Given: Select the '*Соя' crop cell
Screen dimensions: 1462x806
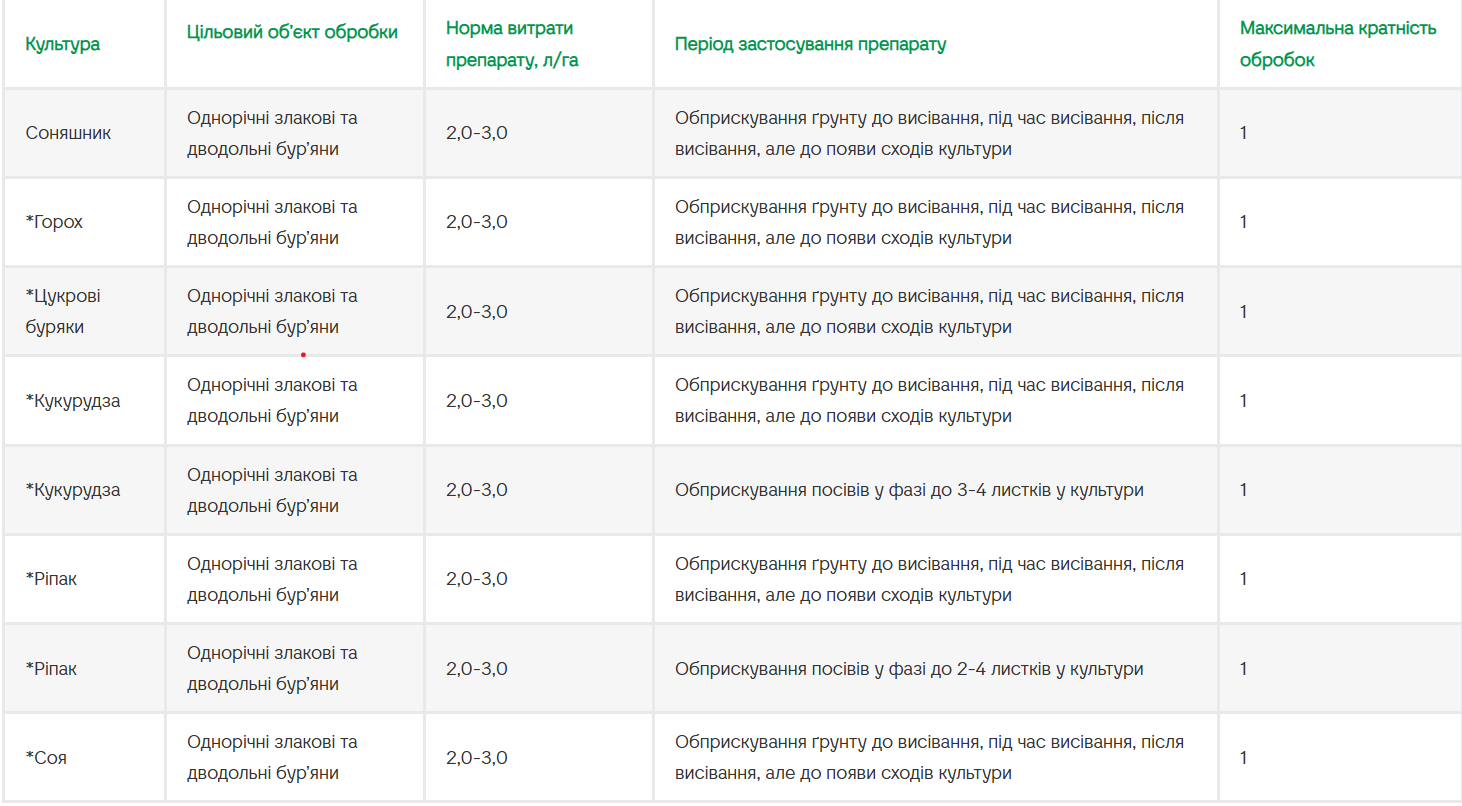Looking at the screenshot, I should (46, 757).
